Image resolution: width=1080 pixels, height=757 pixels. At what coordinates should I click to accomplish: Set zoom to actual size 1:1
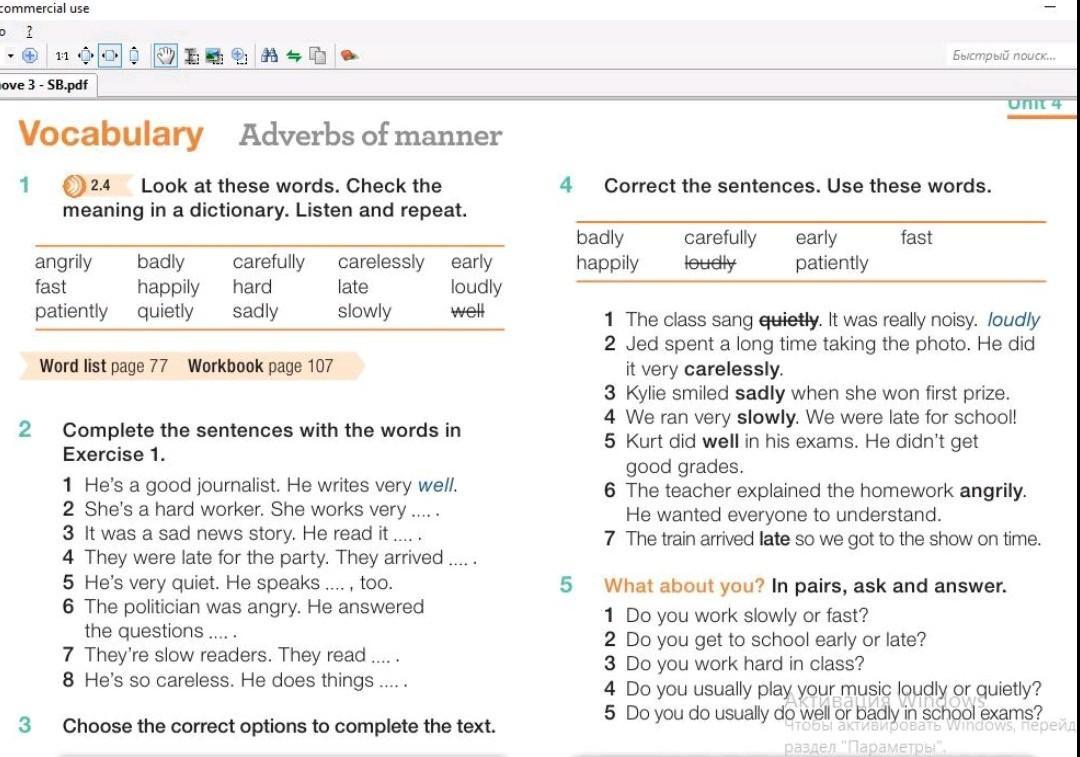coord(62,56)
